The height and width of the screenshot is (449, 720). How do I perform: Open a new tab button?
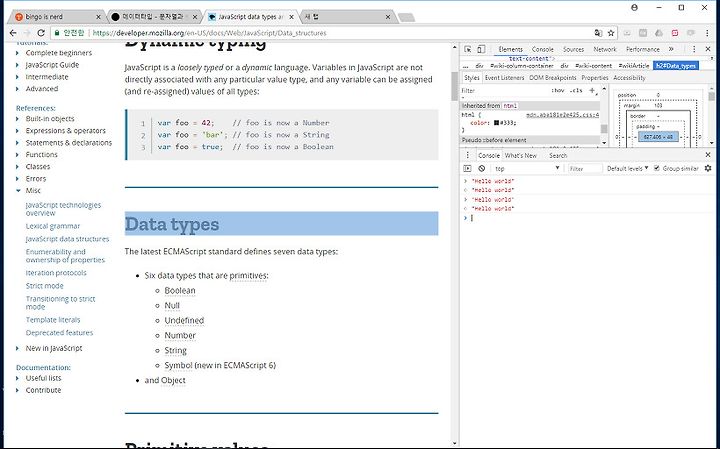point(406,17)
